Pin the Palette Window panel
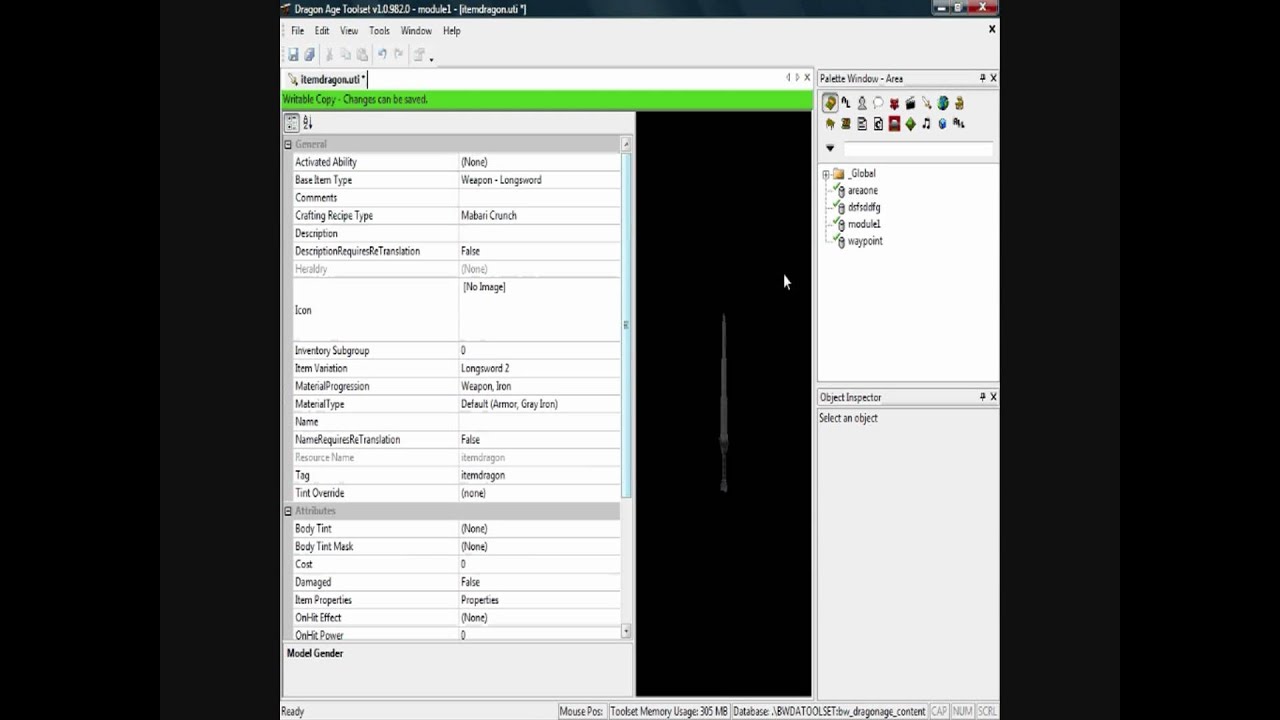 tap(982, 78)
